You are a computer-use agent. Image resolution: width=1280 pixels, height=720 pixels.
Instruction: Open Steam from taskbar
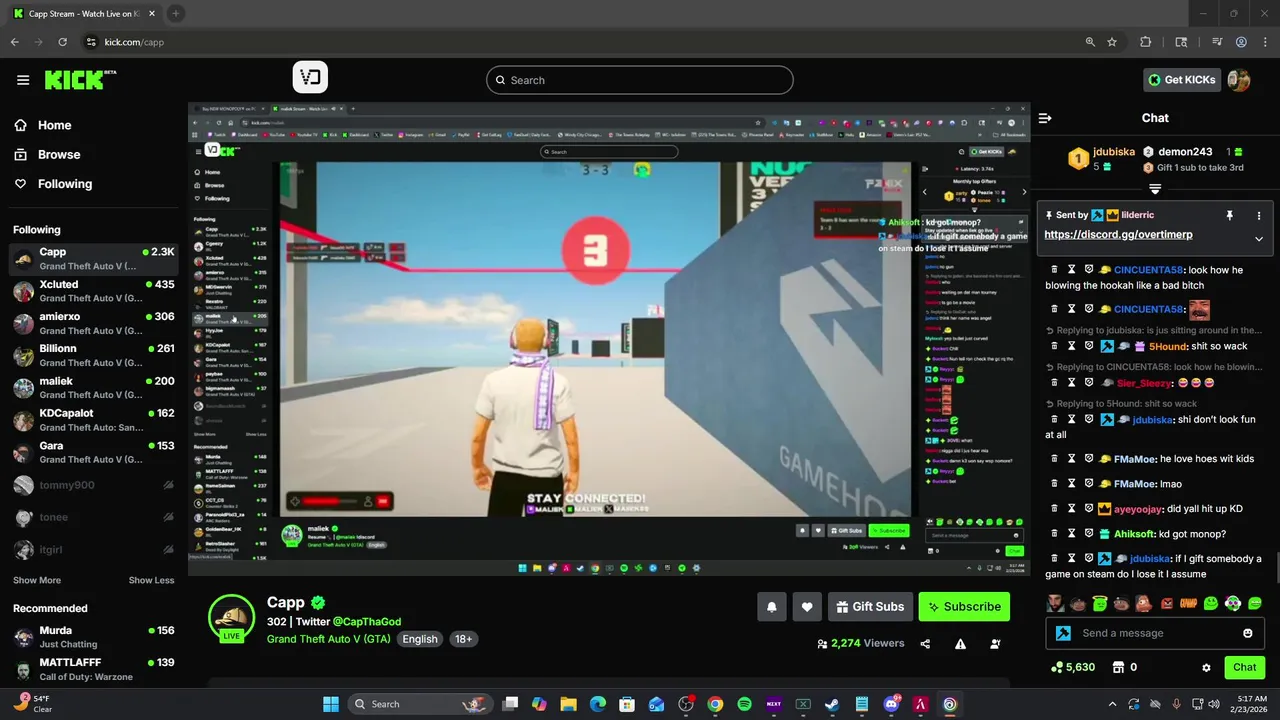(x=832, y=704)
